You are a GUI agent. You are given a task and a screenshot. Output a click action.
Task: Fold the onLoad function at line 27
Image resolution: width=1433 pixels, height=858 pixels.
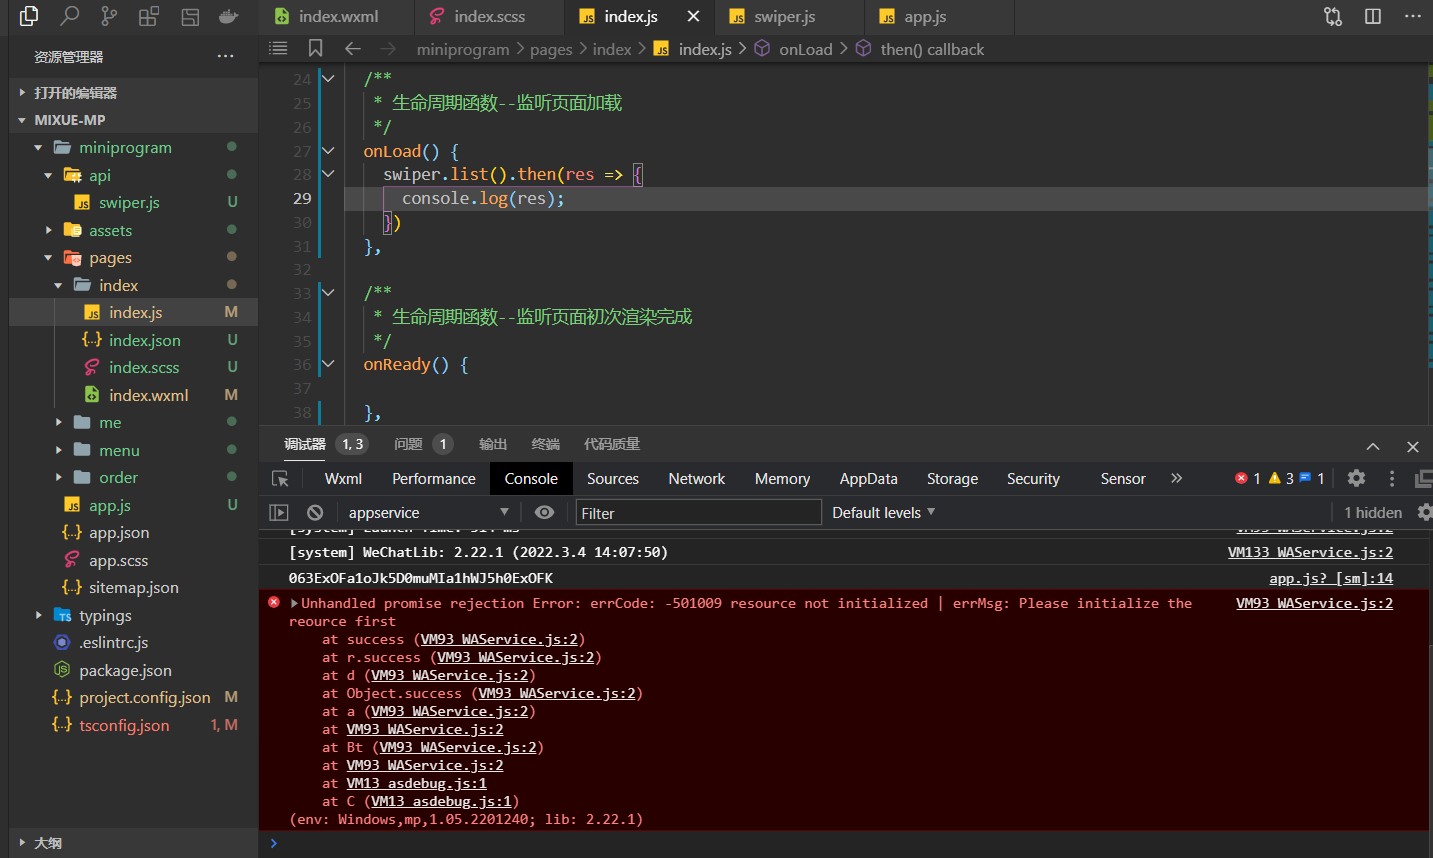point(328,151)
